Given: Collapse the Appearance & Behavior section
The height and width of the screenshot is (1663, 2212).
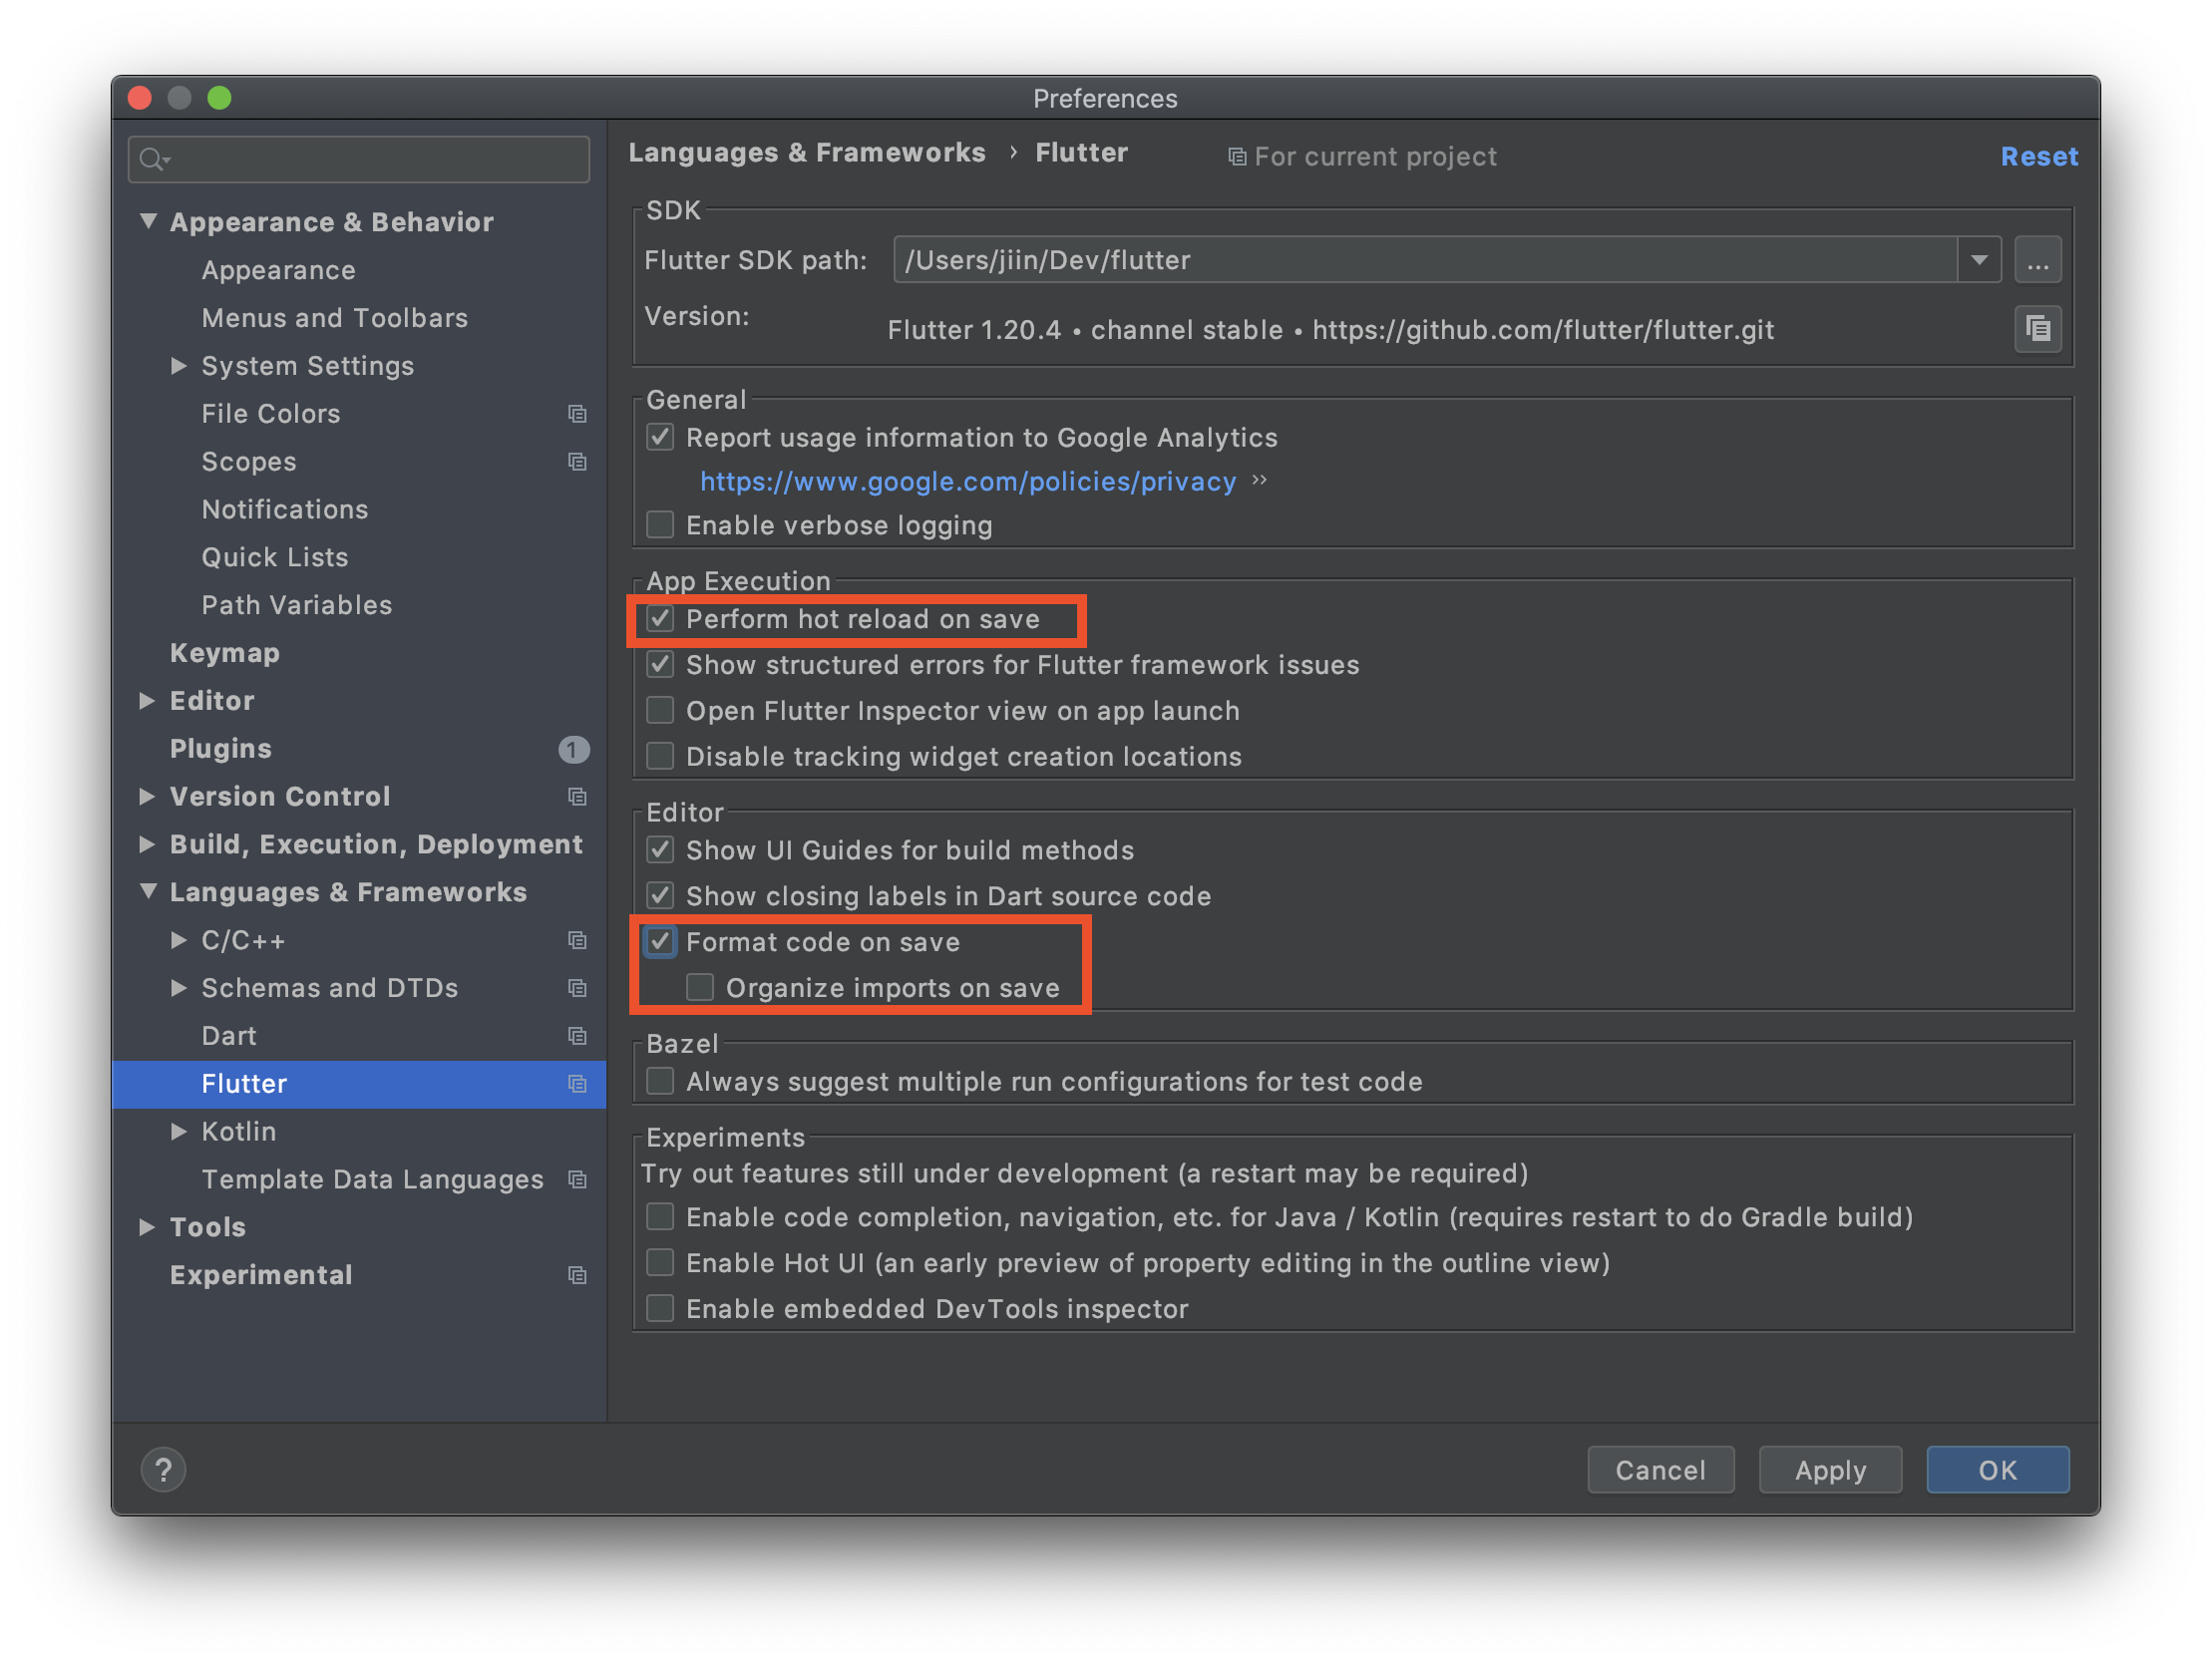Looking at the screenshot, I should 148,221.
